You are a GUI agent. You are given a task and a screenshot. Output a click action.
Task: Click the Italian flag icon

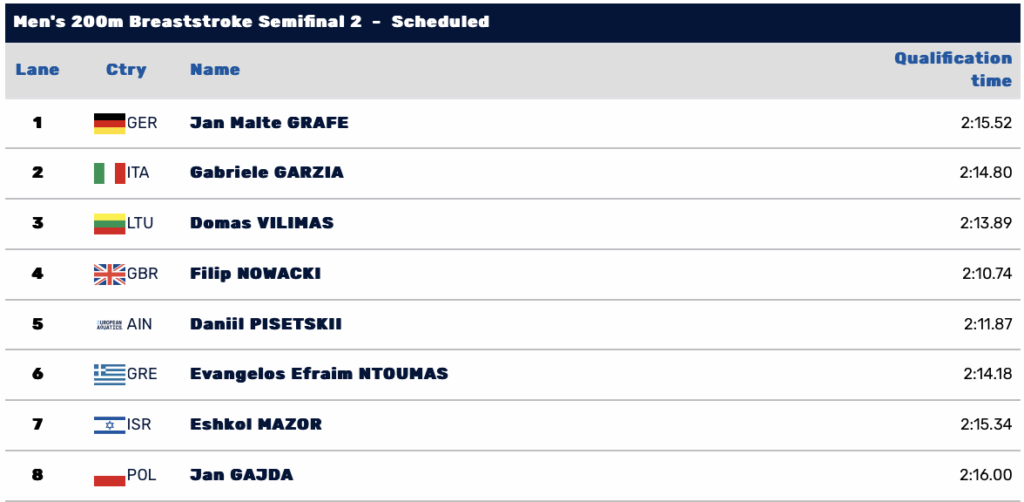109,173
